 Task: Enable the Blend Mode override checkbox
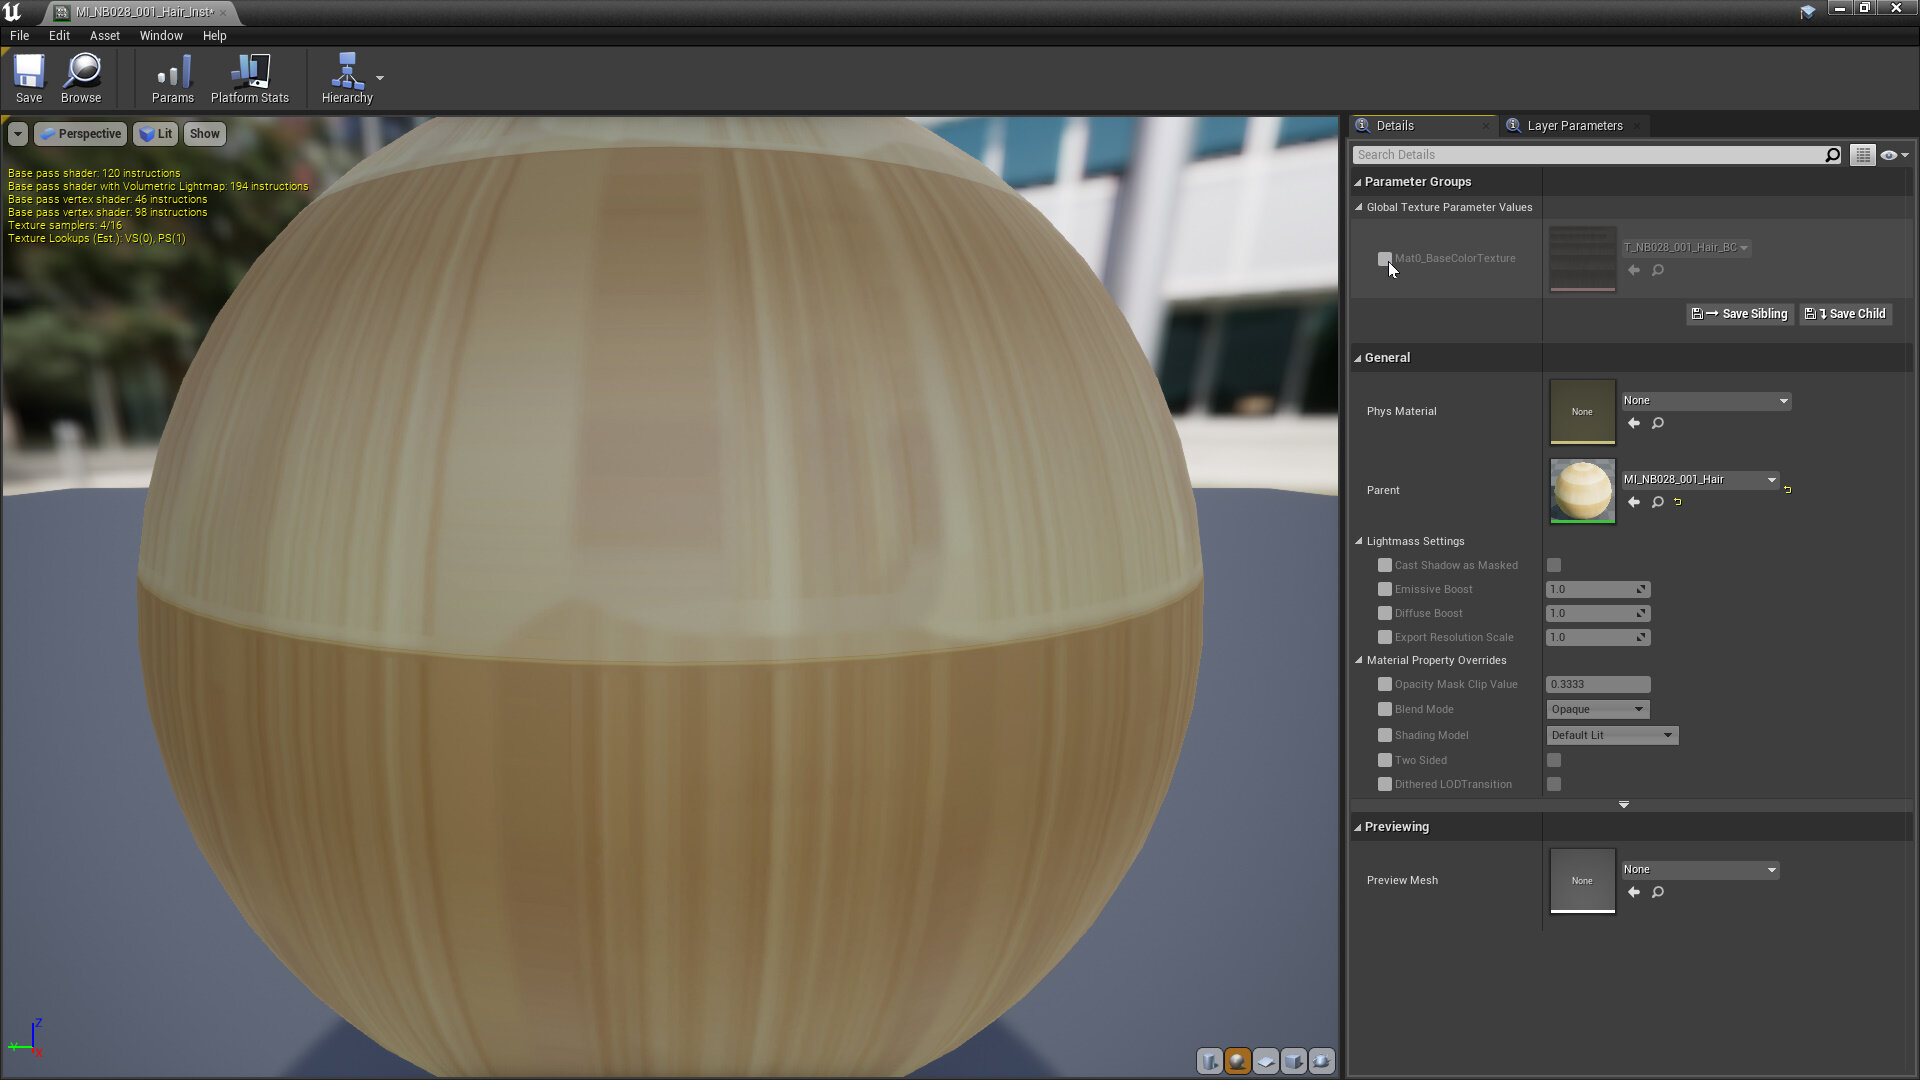(x=1385, y=710)
